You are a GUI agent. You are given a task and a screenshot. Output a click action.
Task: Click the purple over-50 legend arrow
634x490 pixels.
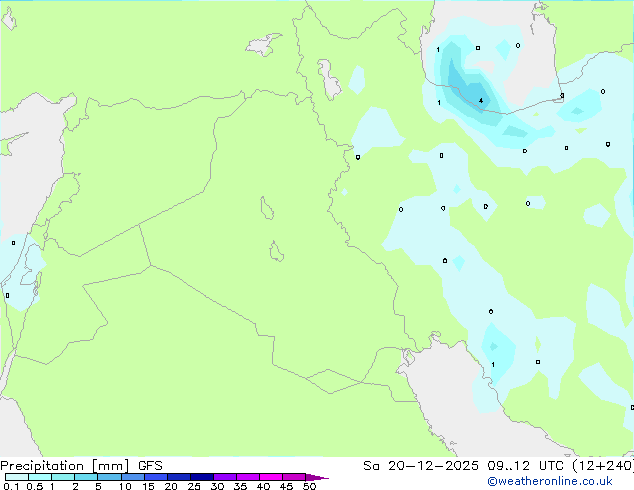[317, 477]
